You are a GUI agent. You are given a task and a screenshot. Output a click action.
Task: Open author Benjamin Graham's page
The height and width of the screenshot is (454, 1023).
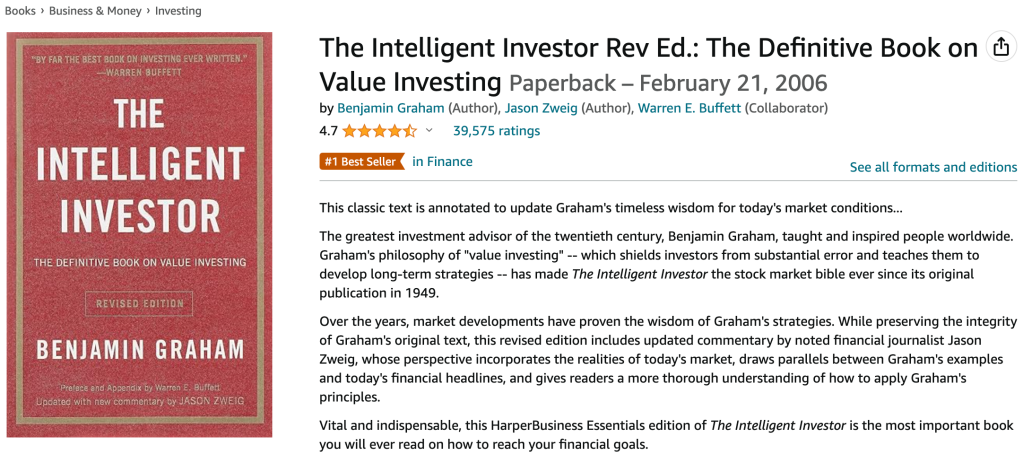[391, 108]
